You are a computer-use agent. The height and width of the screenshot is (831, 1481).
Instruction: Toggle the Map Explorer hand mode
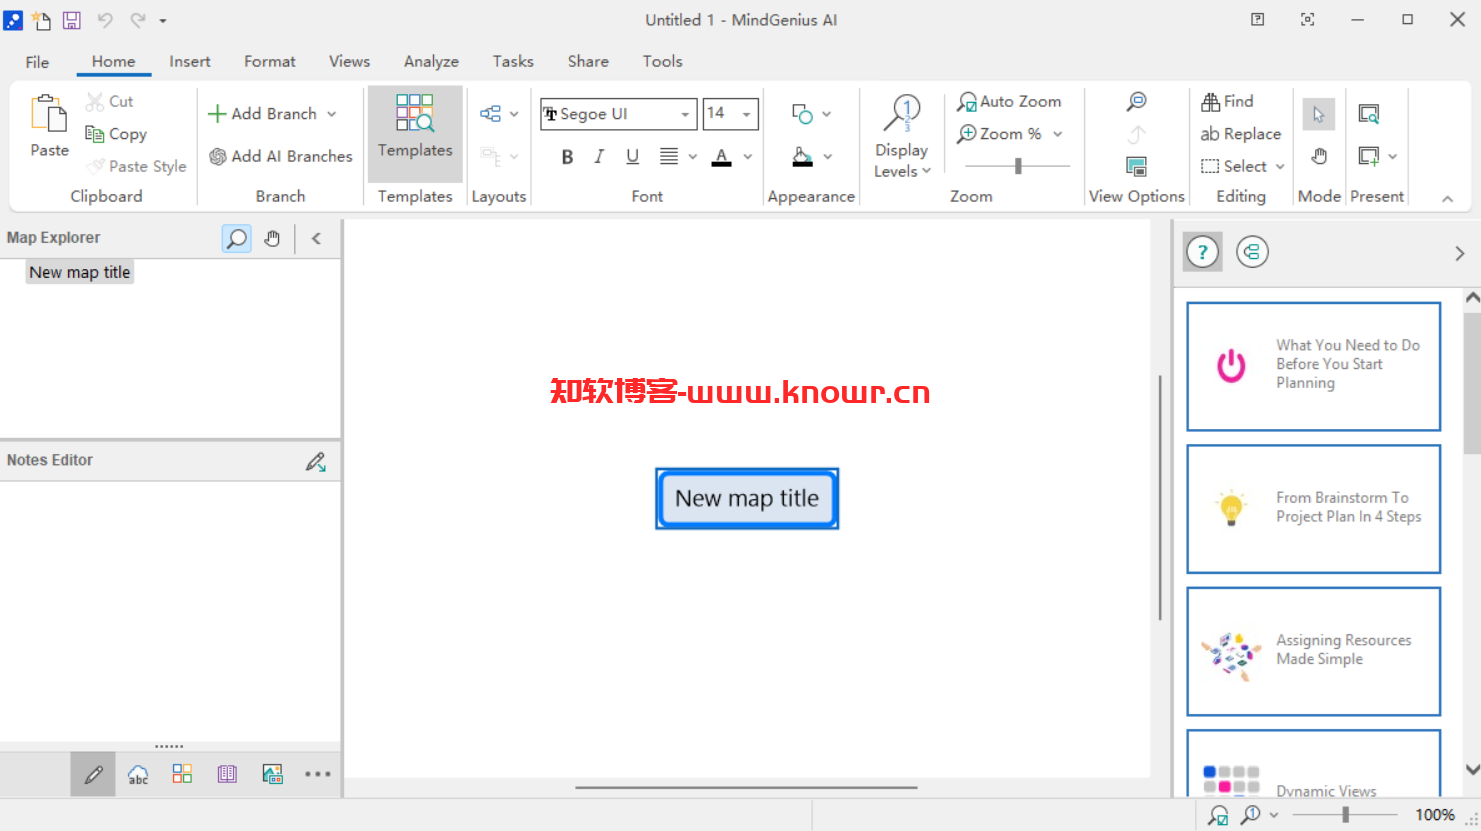click(x=272, y=238)
